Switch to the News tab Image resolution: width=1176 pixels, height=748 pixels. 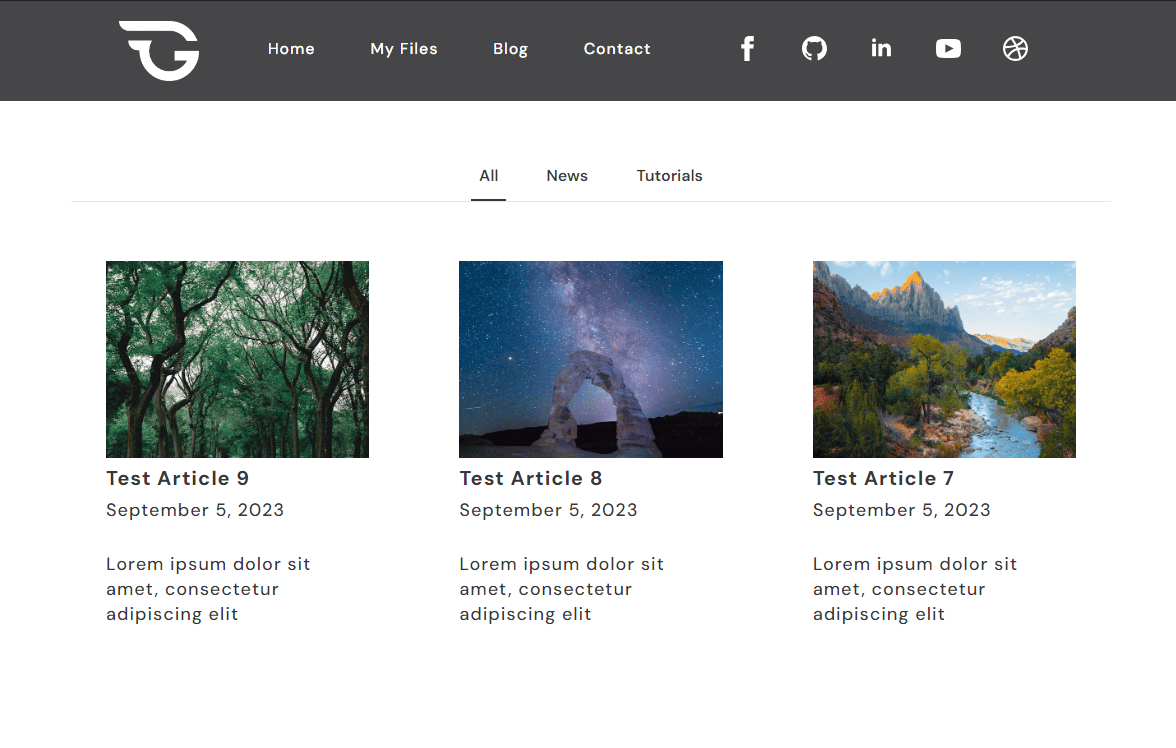(567, 176)
